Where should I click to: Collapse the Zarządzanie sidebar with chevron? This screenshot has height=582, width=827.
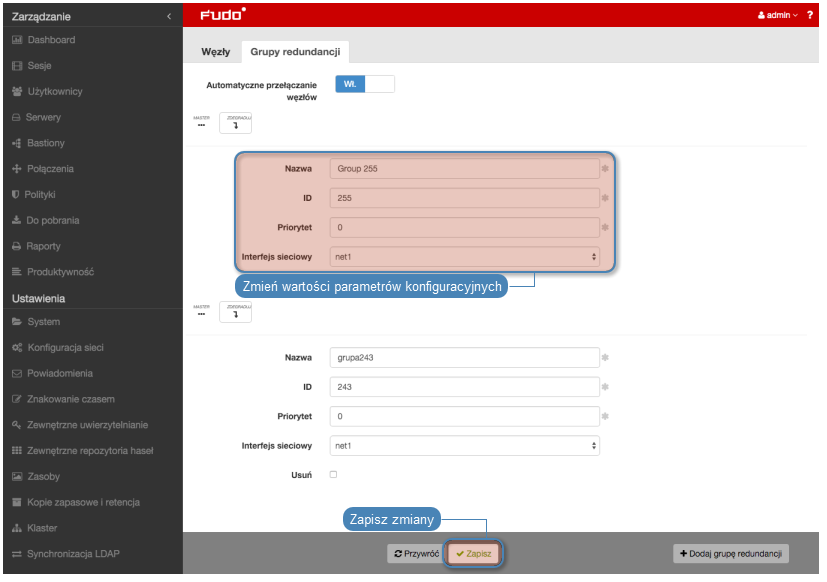[169, 16]
